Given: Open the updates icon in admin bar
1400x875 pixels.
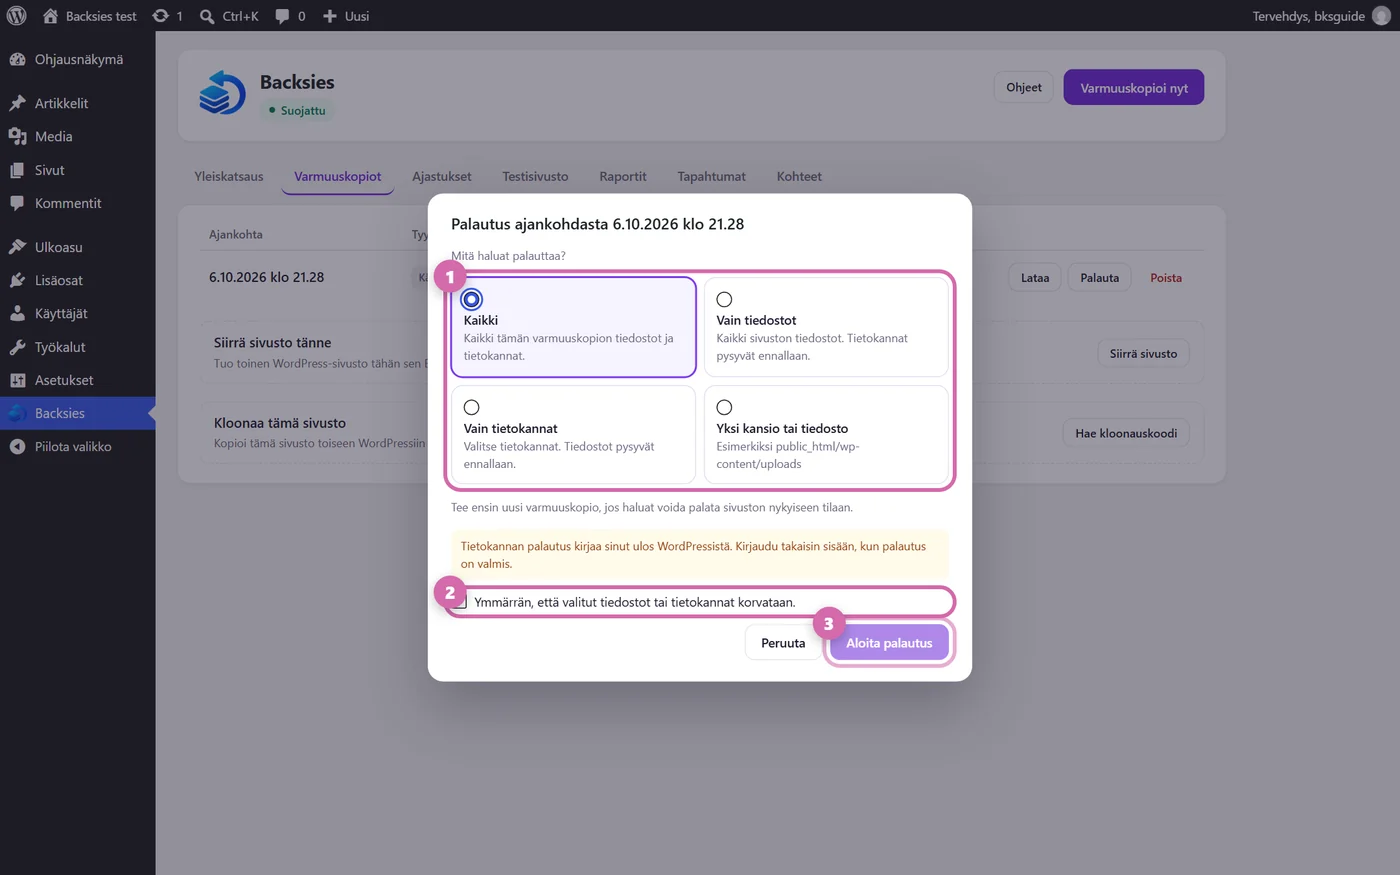Looking at the screenshot, I should tap(160, 16).
